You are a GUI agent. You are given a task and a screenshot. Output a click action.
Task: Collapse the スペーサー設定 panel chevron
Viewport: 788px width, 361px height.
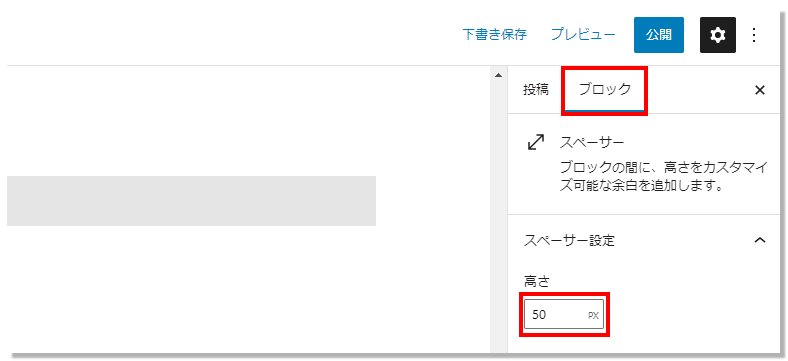tap(760, 240)
